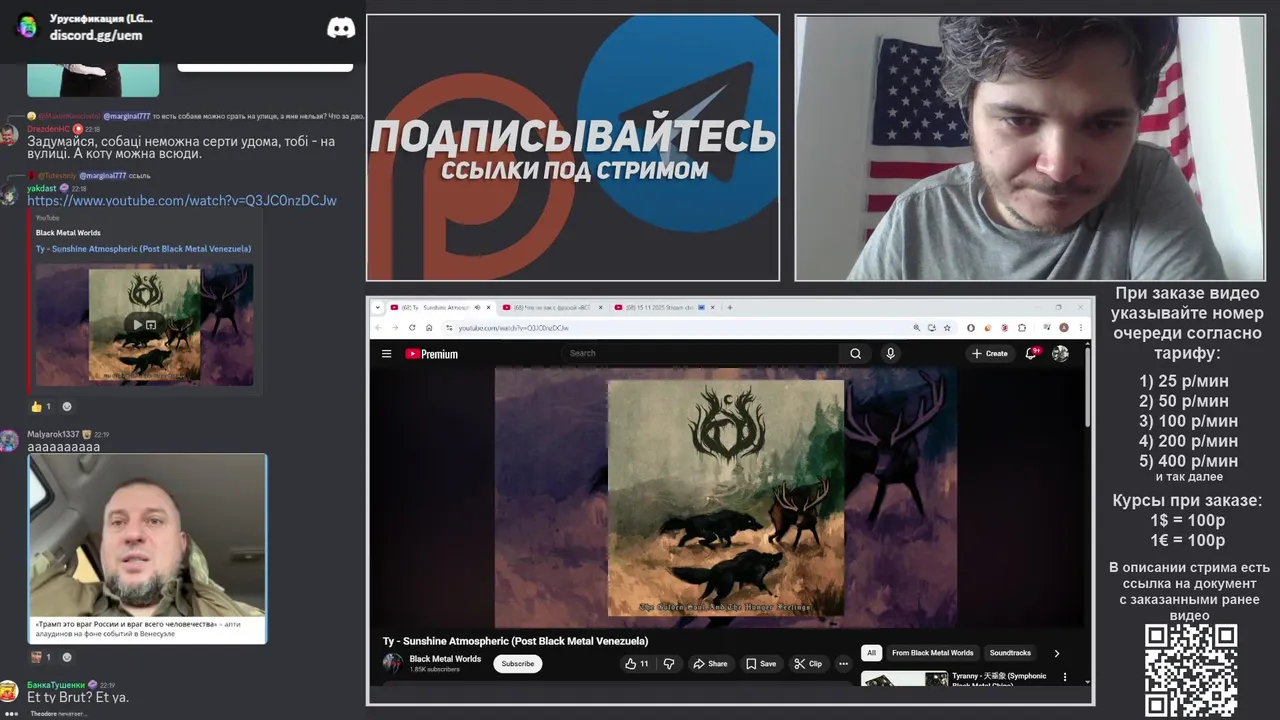Open 'Ty - Sunshine Atmospheric' embed title link
This screenshot has width=1280, height=720.
pos(143,249)
